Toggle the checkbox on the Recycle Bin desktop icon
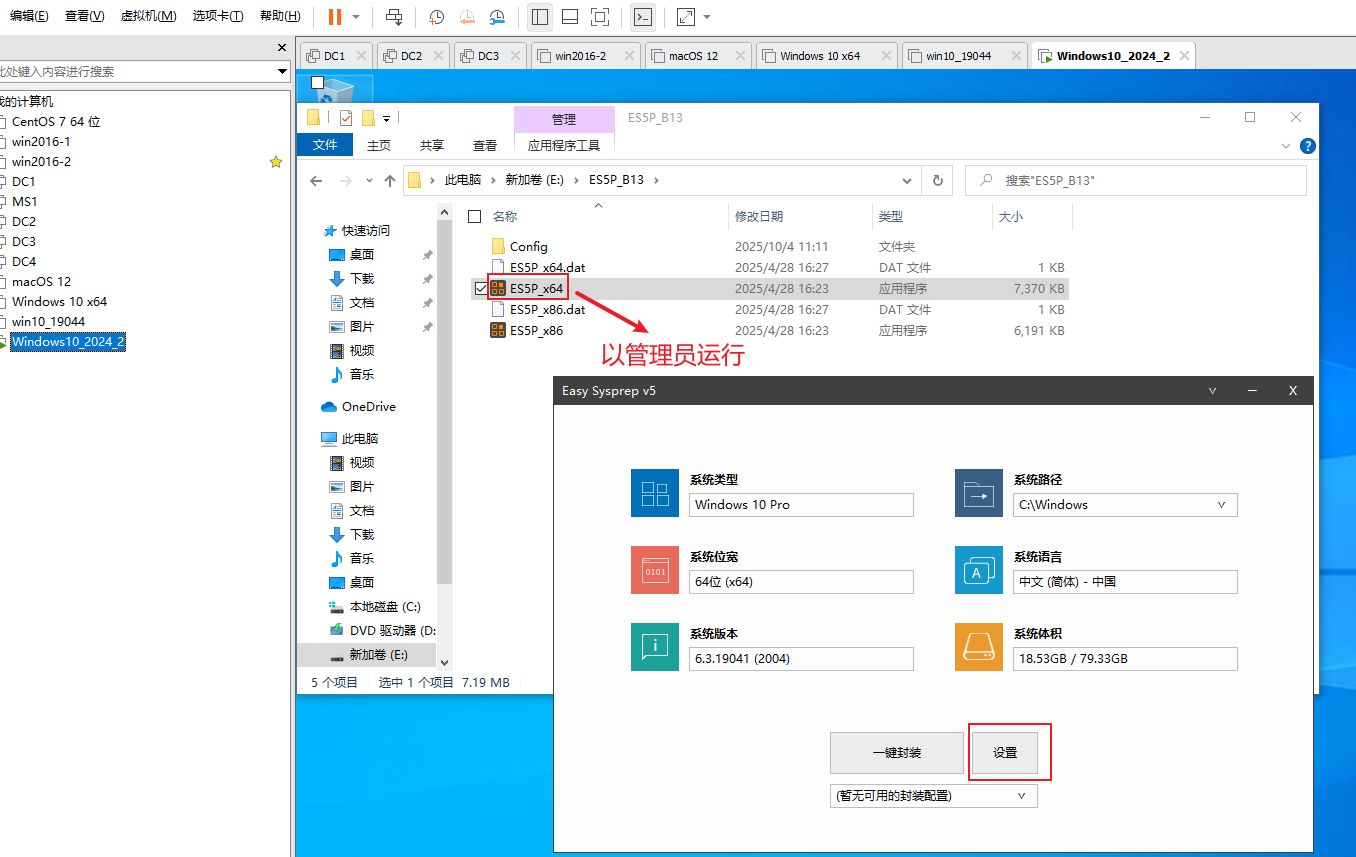The image size is (1356, 857). 317,82
